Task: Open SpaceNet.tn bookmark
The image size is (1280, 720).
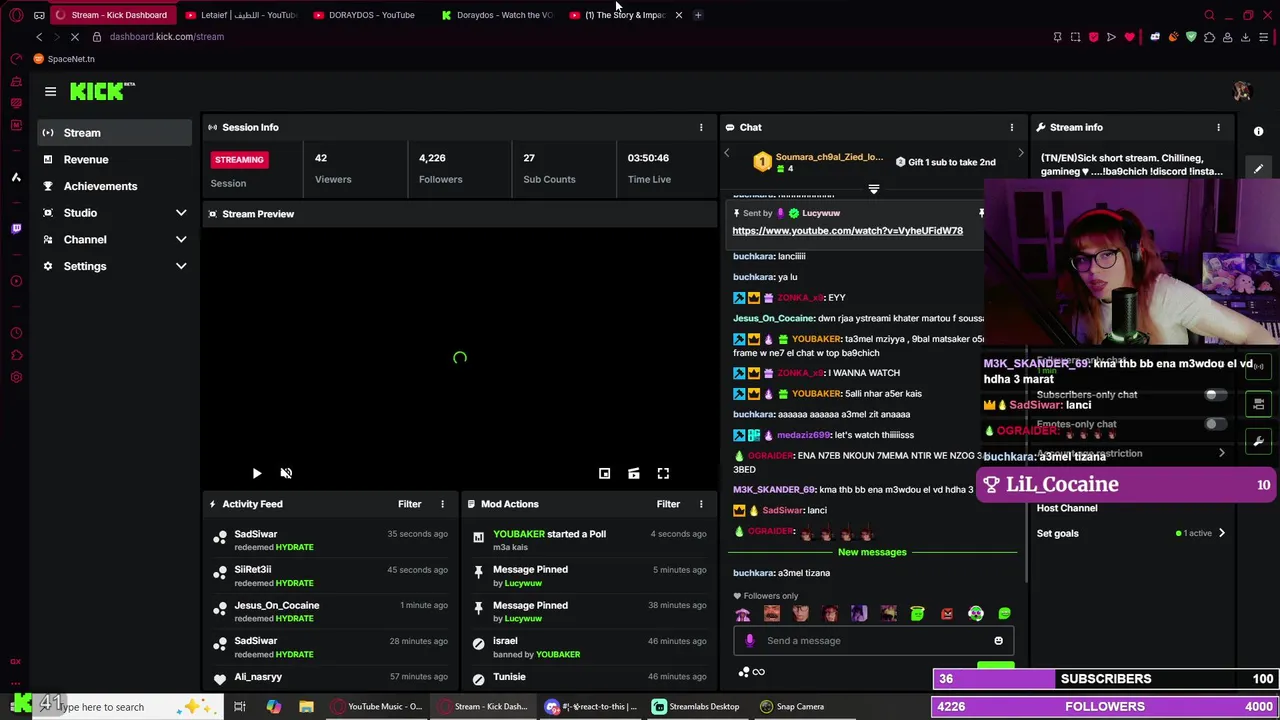Action: click(x=64, y=59)
